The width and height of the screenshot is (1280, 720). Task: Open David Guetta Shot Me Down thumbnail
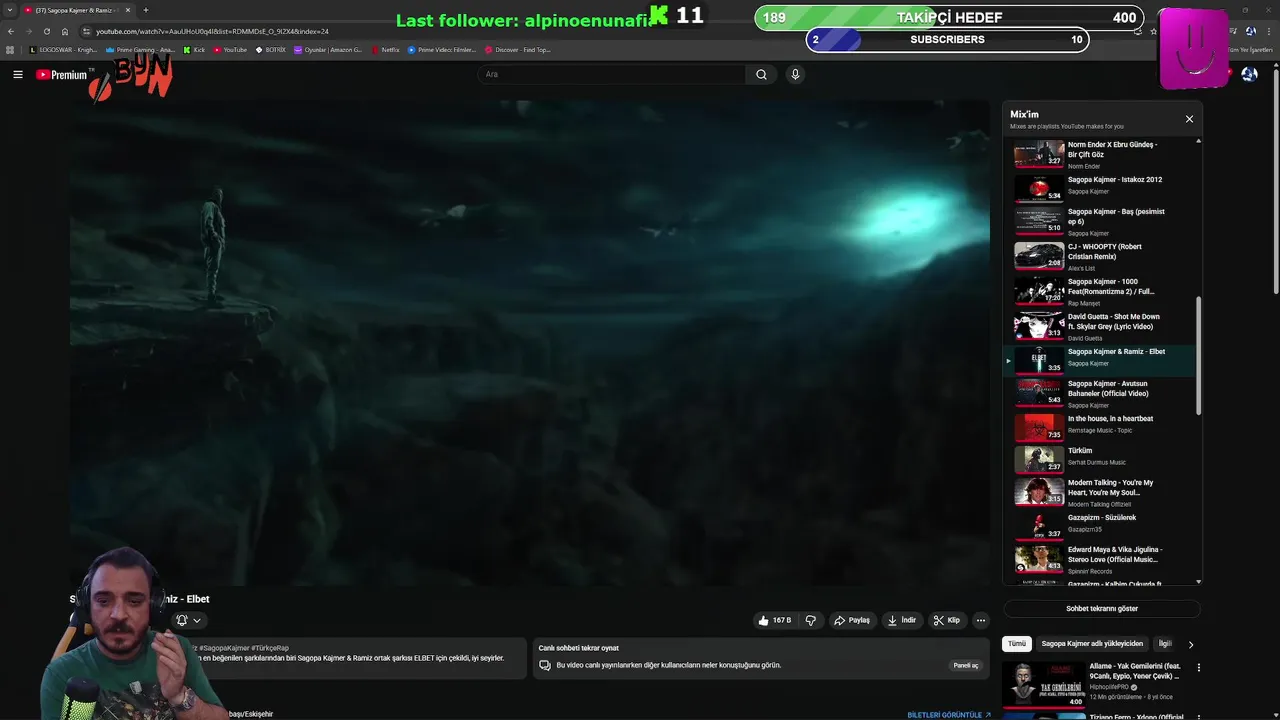tap(1039, 325)
